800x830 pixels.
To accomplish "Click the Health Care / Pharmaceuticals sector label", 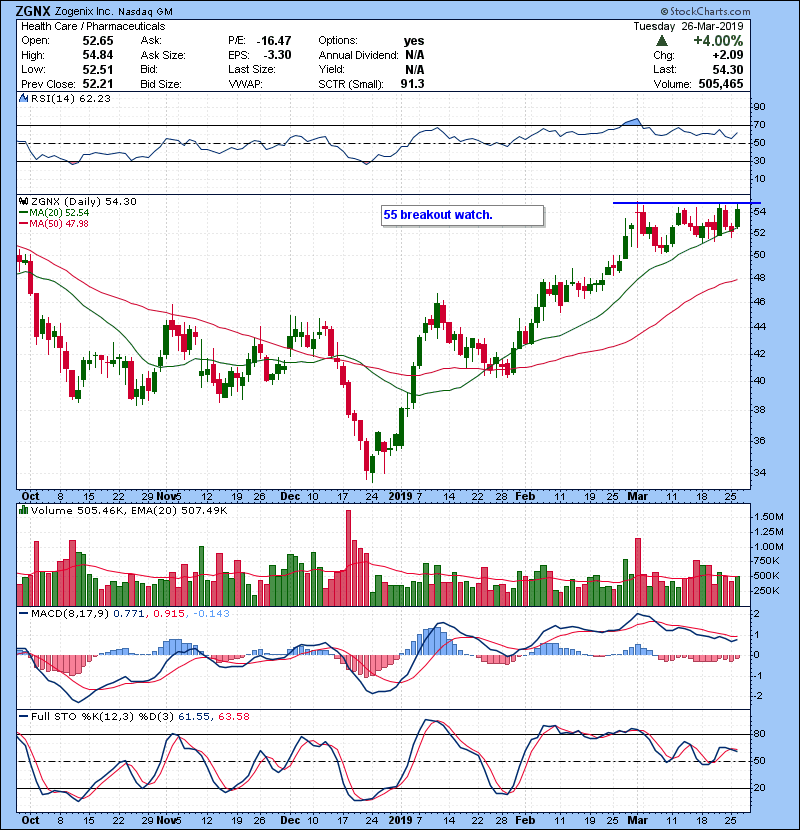I will click(x=93, y=26).
